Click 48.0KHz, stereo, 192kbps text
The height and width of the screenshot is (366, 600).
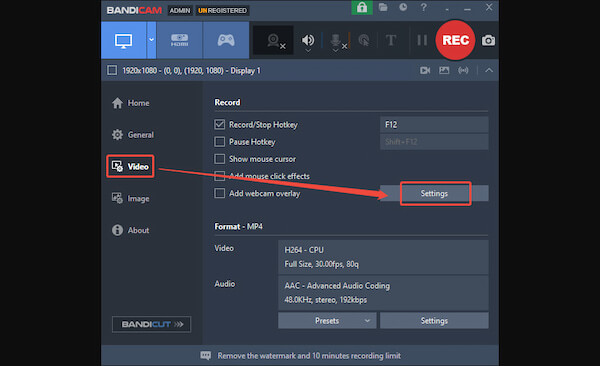coord(326,300)
